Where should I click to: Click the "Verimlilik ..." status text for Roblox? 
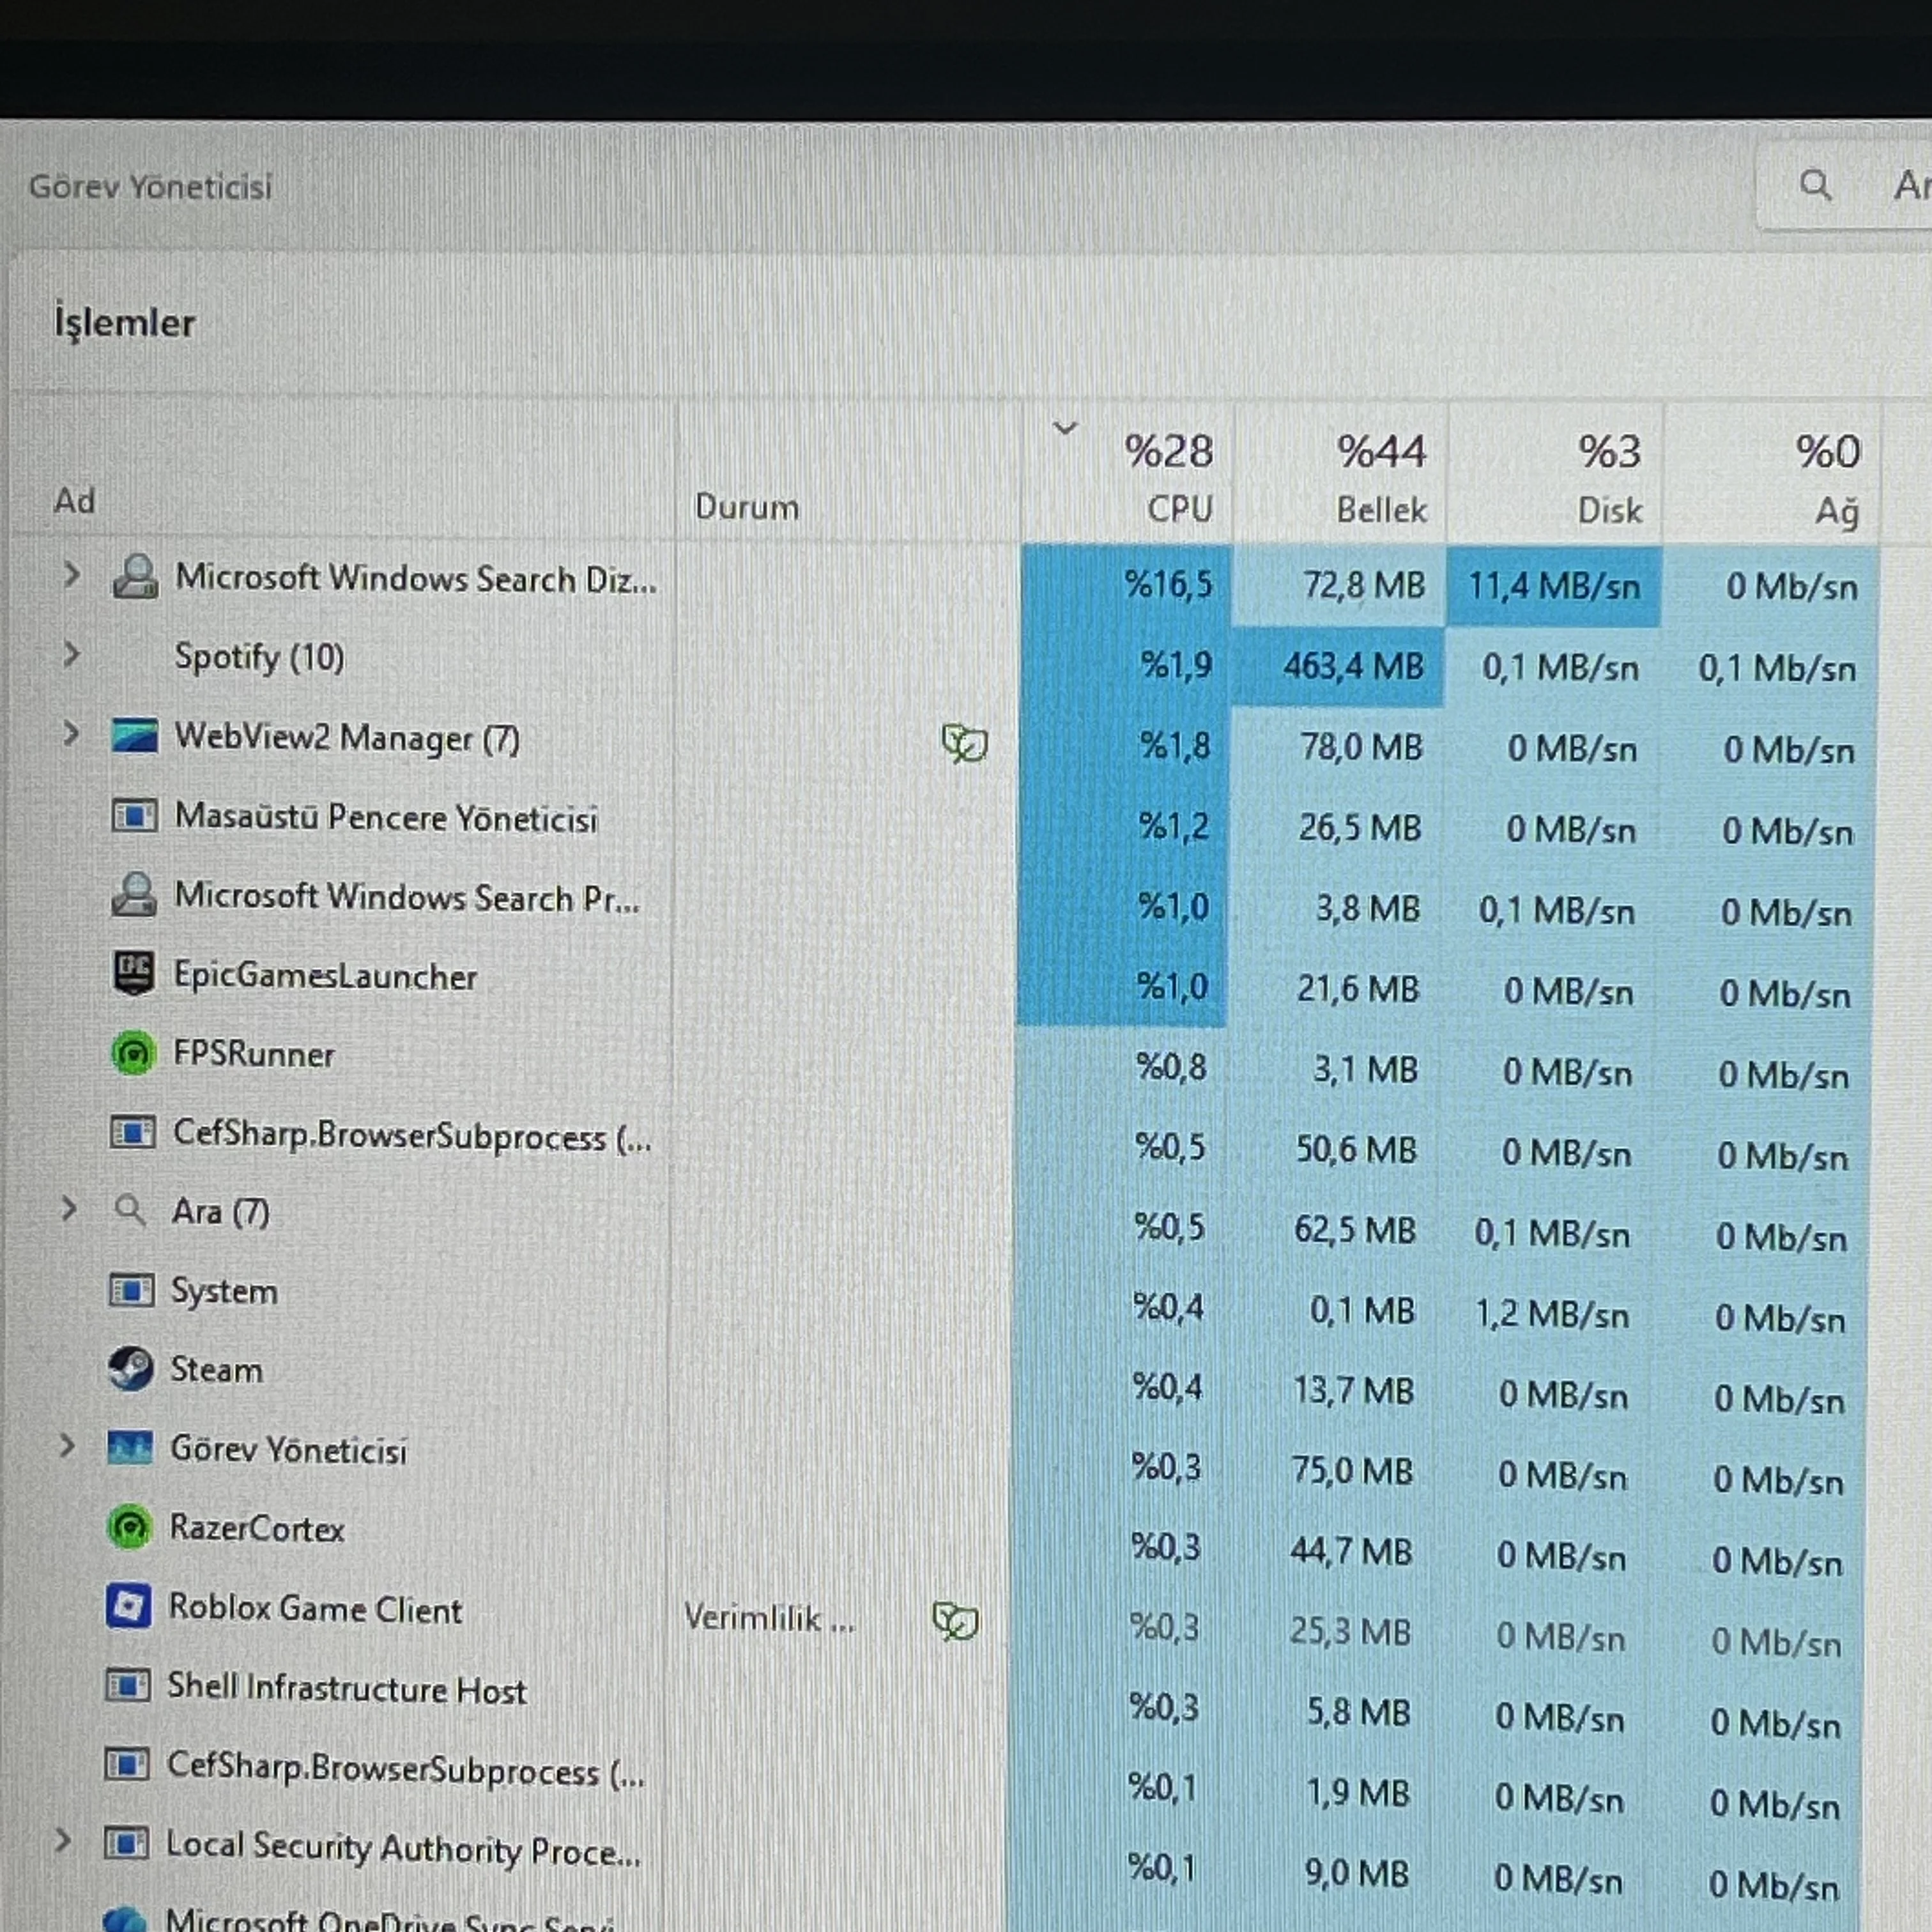click(770, 1617)
